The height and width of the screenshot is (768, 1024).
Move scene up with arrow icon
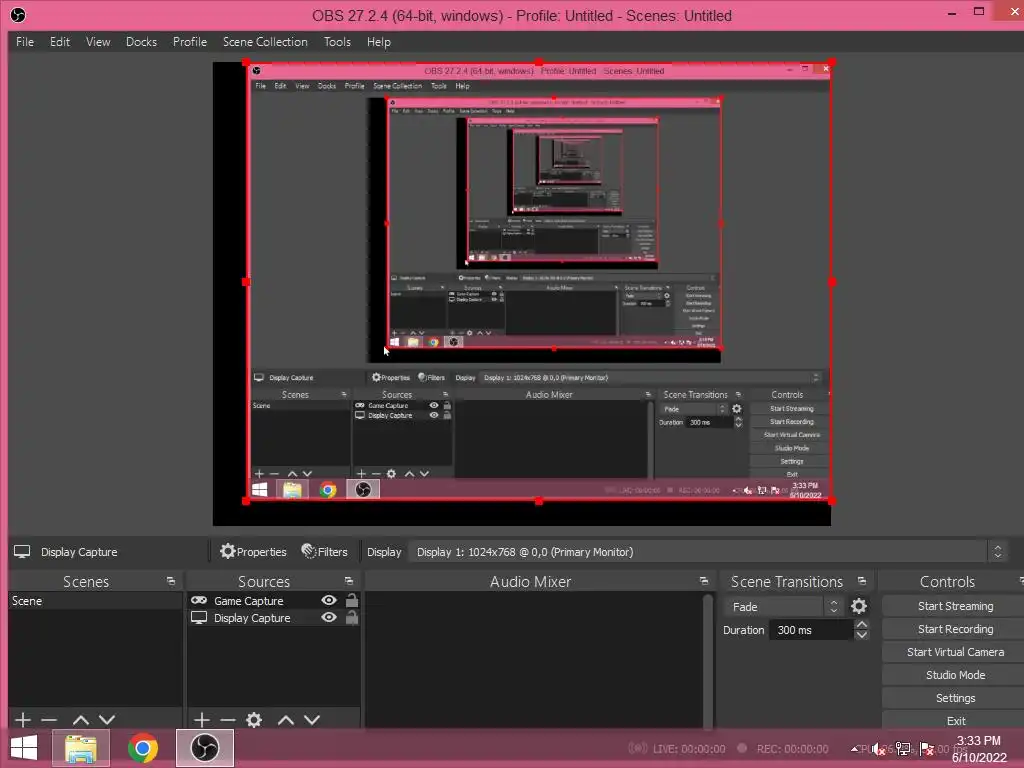tap(81, 720)
